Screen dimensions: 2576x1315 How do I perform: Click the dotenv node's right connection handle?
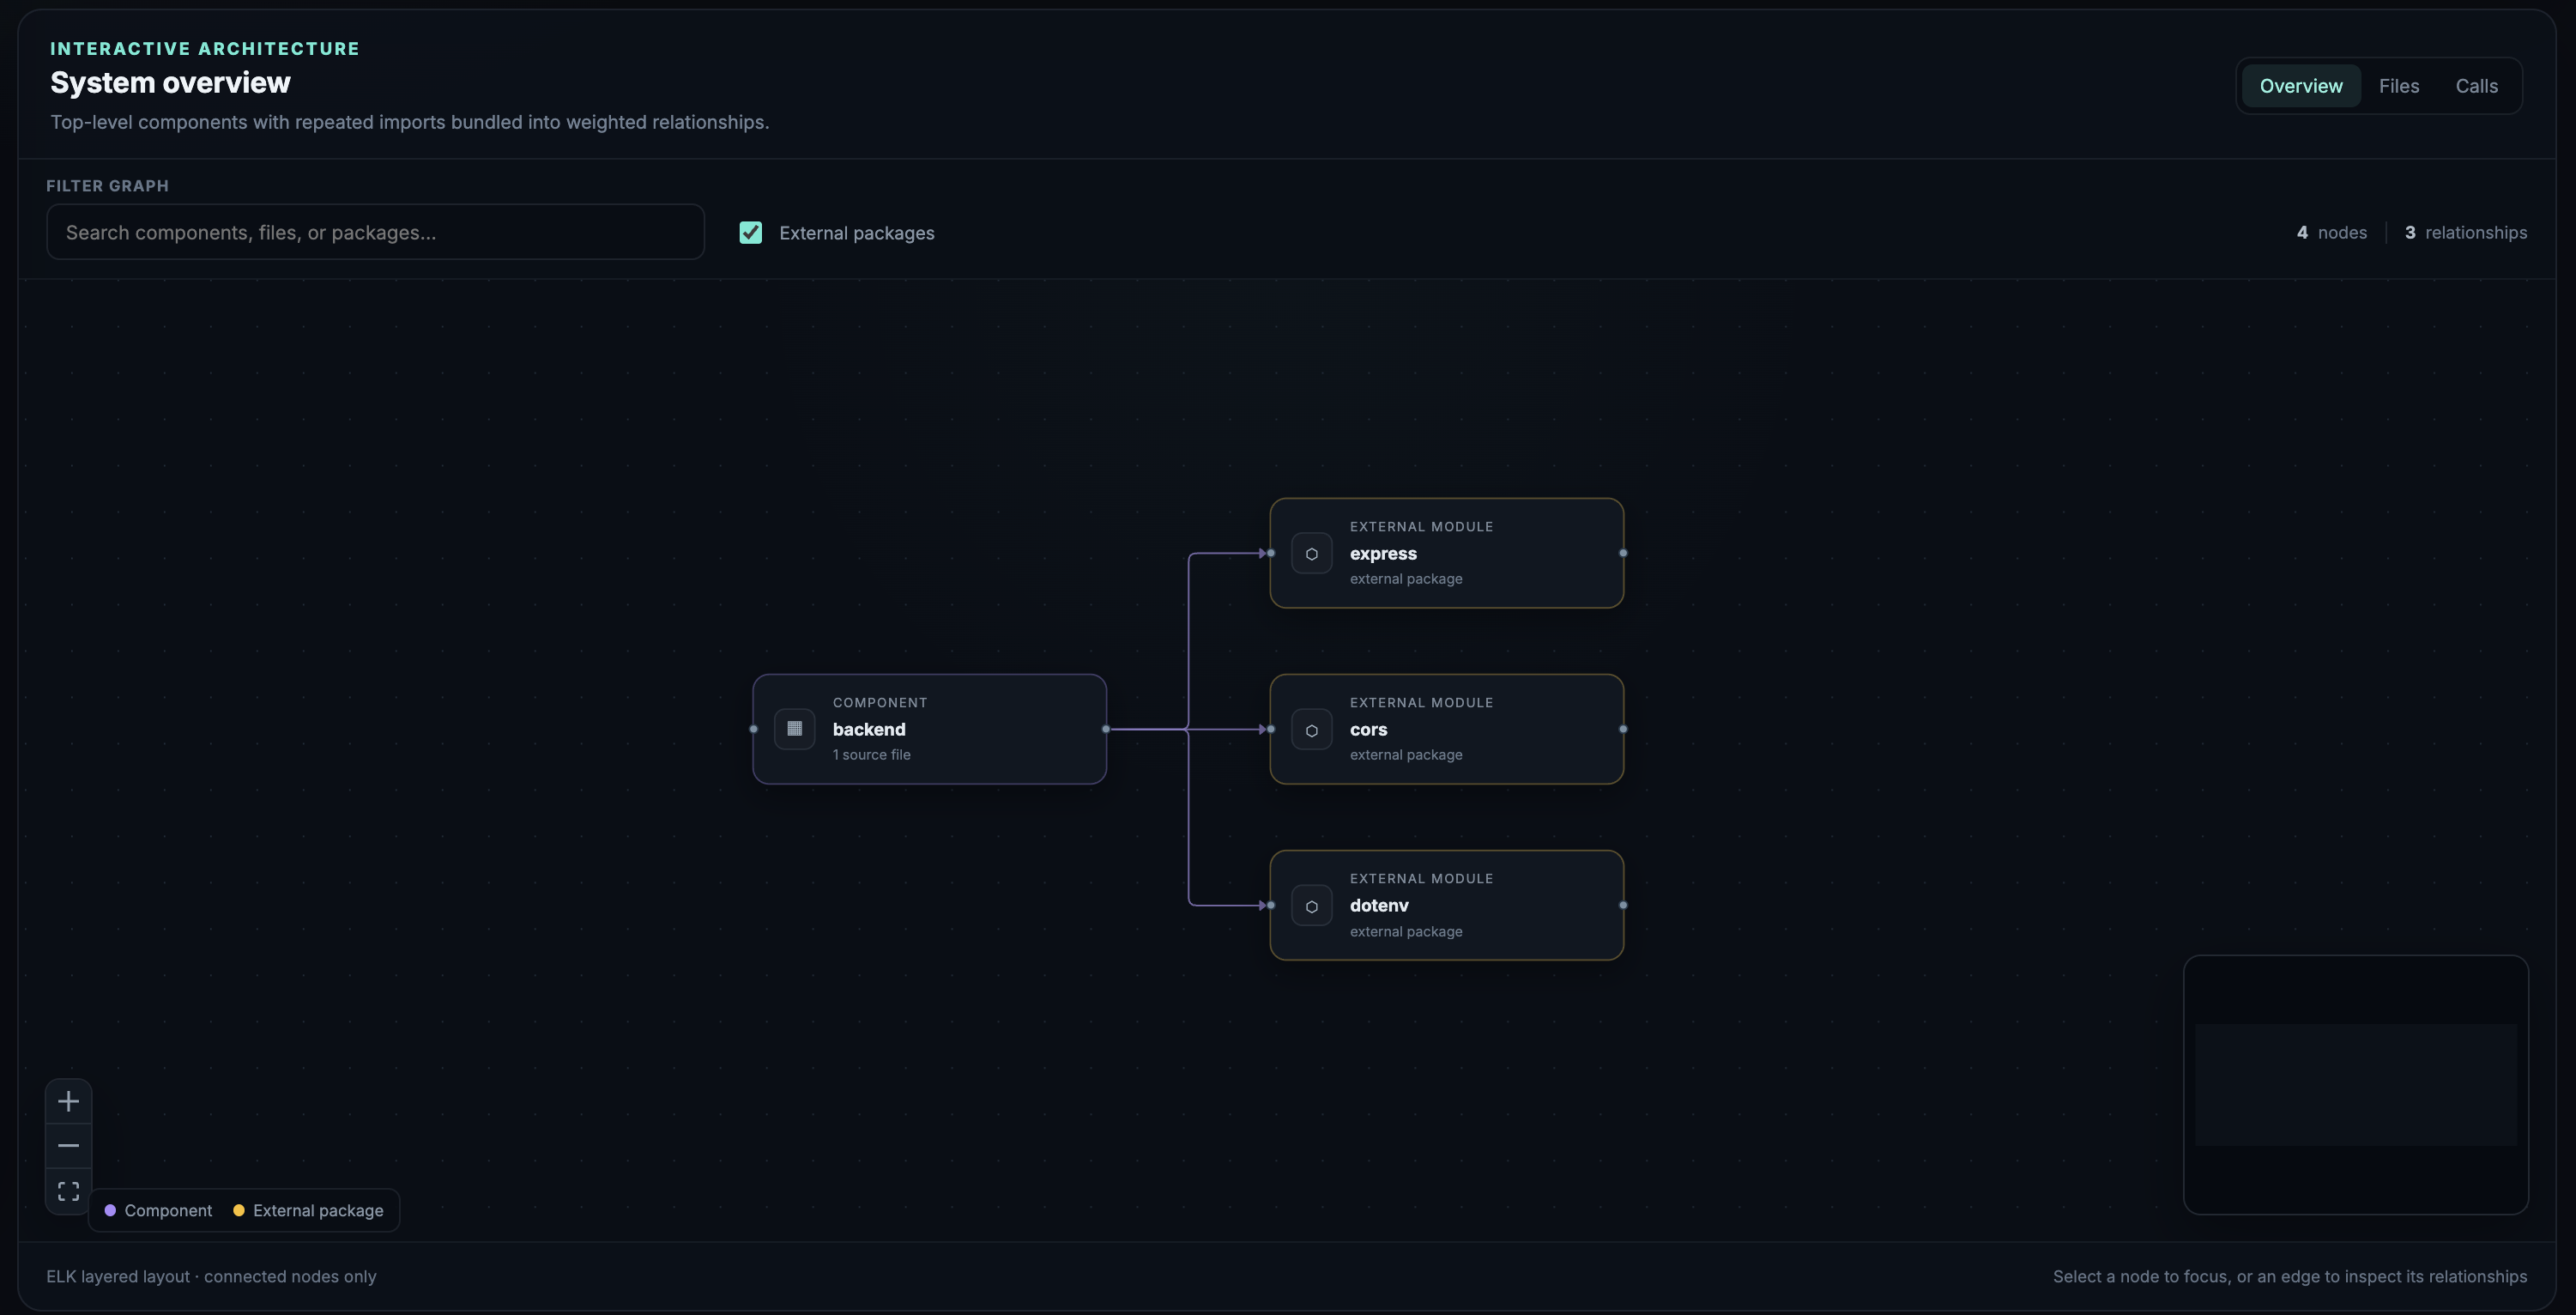point(1623,905)
